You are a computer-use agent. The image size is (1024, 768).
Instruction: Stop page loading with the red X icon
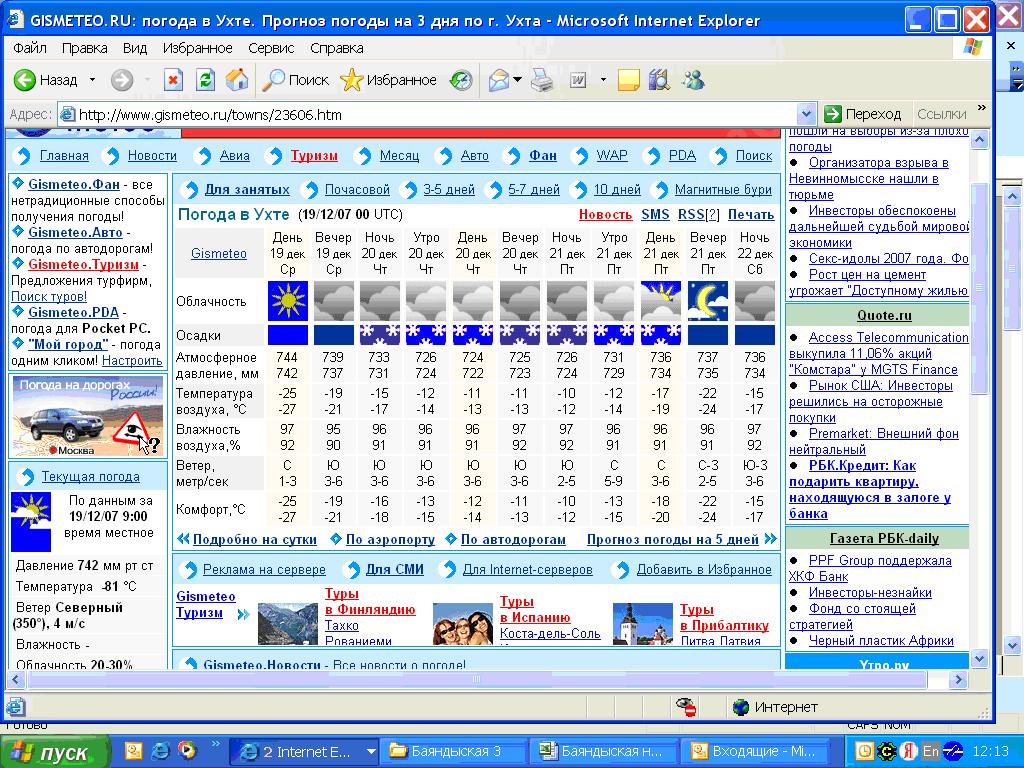(172, 80)
